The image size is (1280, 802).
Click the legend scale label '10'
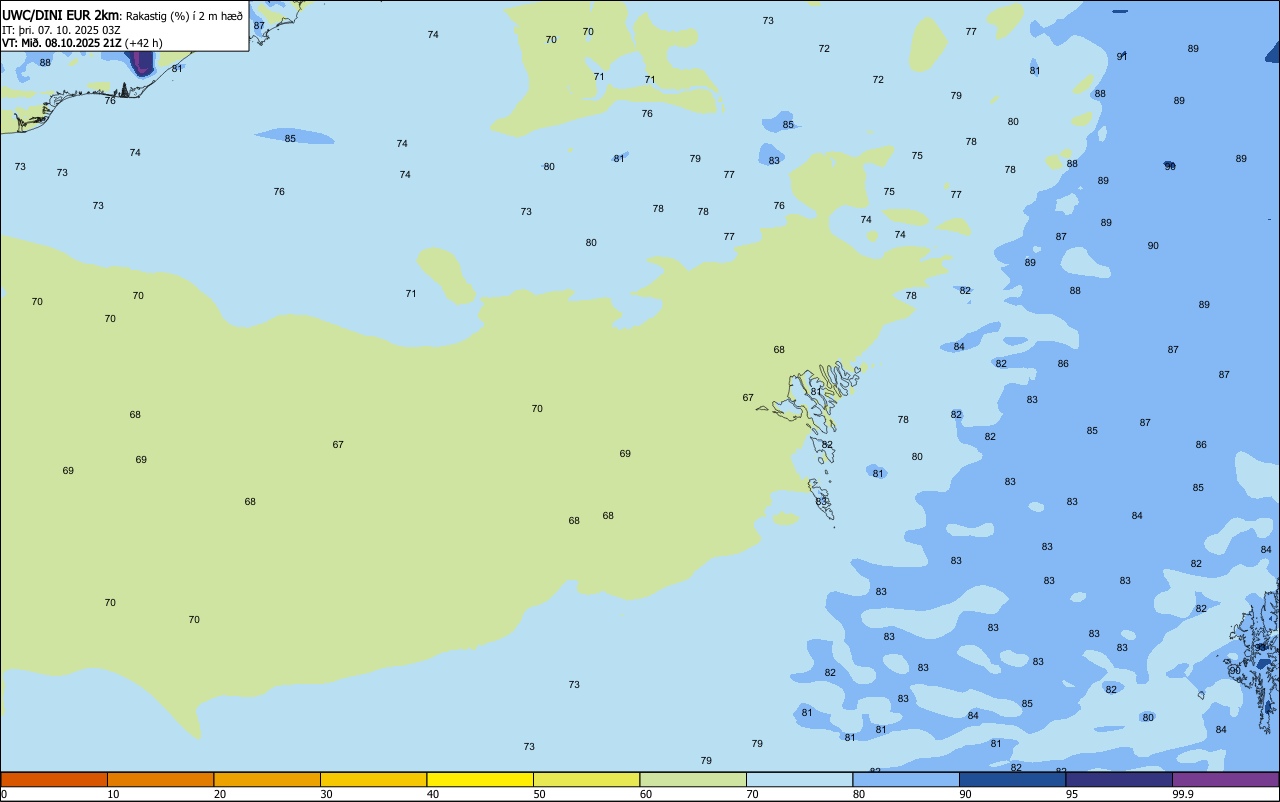click(113, 794)
